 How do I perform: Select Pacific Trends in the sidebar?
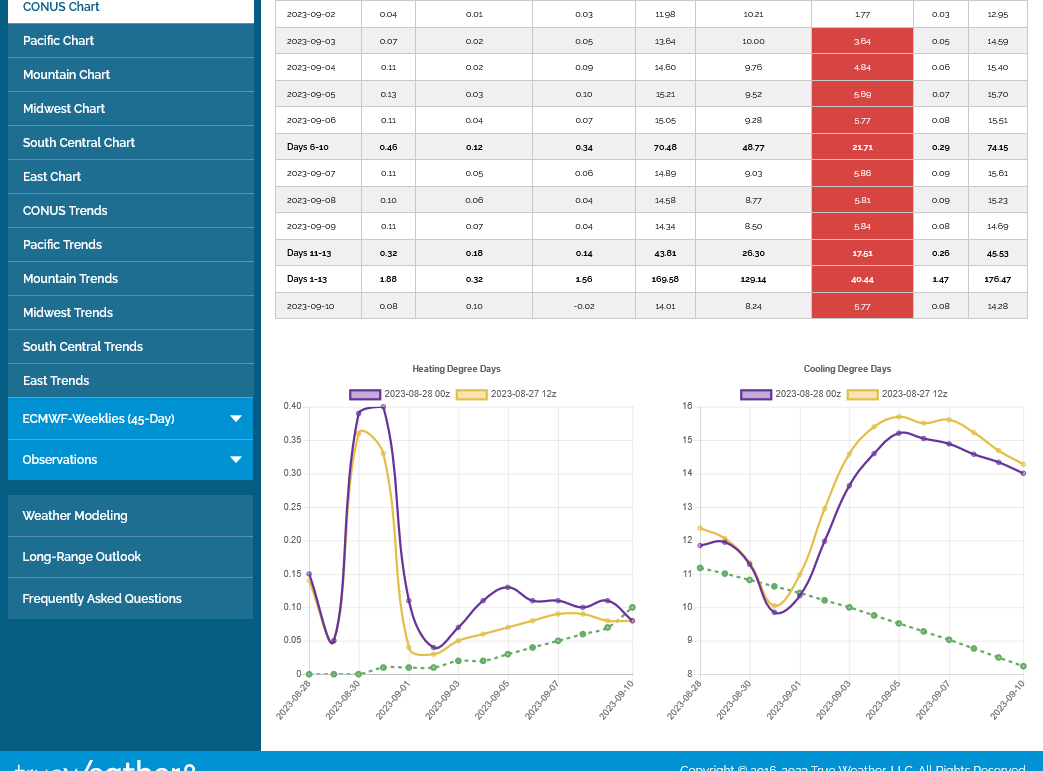point(131,244)
